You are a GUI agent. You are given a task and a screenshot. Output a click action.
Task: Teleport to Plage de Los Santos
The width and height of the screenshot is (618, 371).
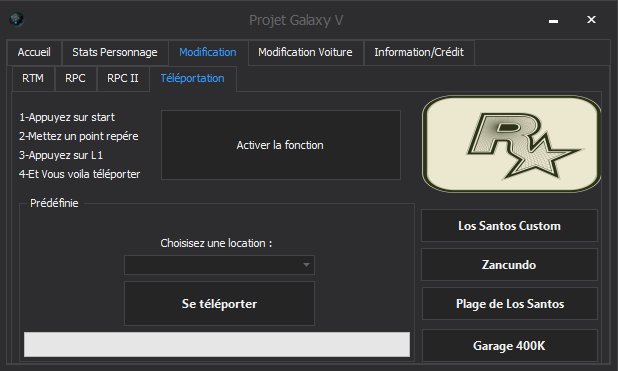(510, 304)
